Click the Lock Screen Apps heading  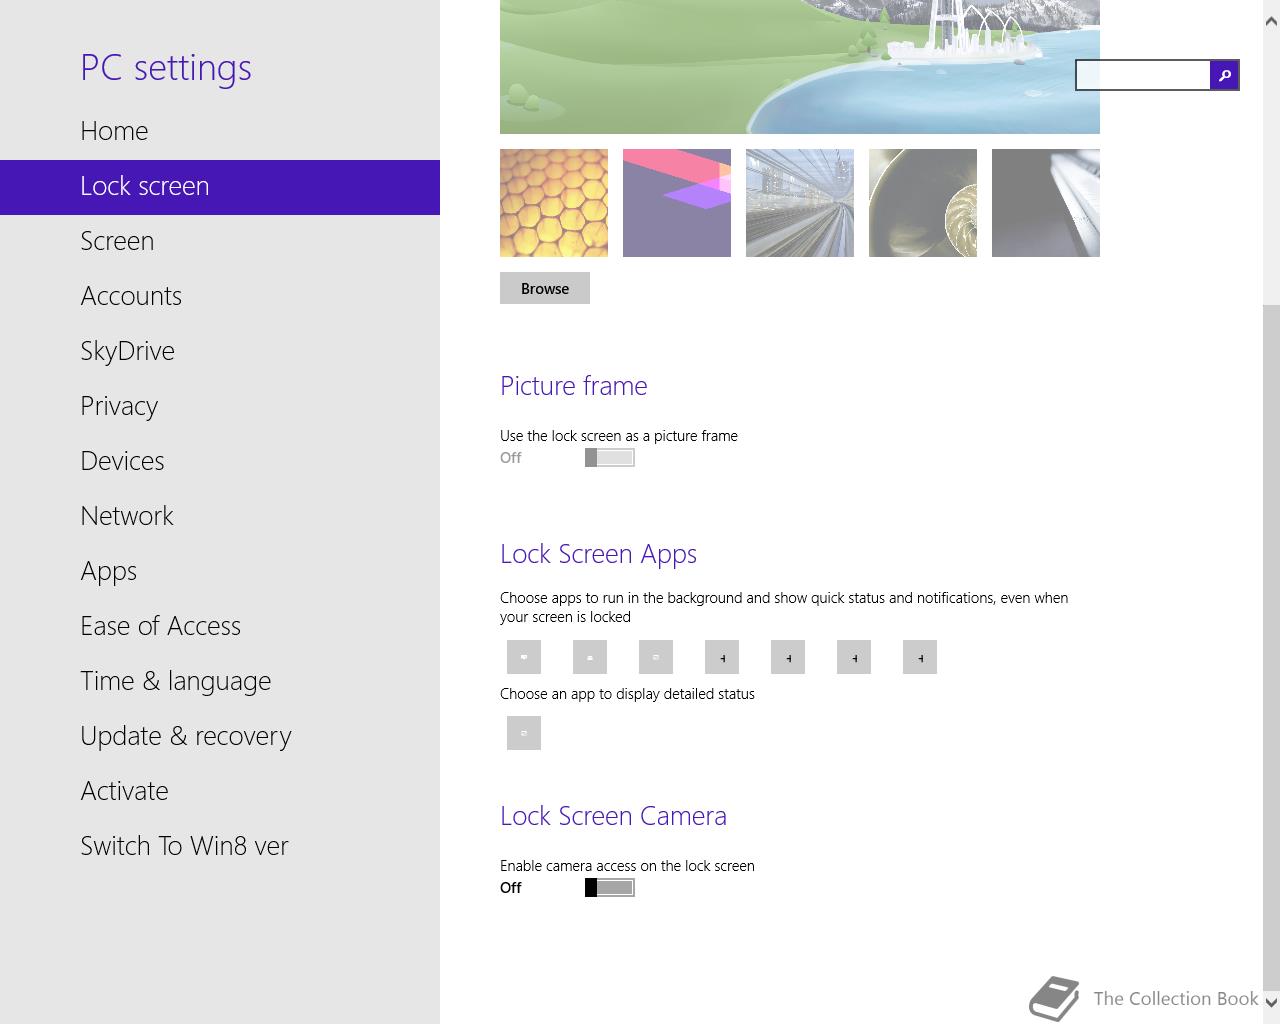(x=598, y=554)
